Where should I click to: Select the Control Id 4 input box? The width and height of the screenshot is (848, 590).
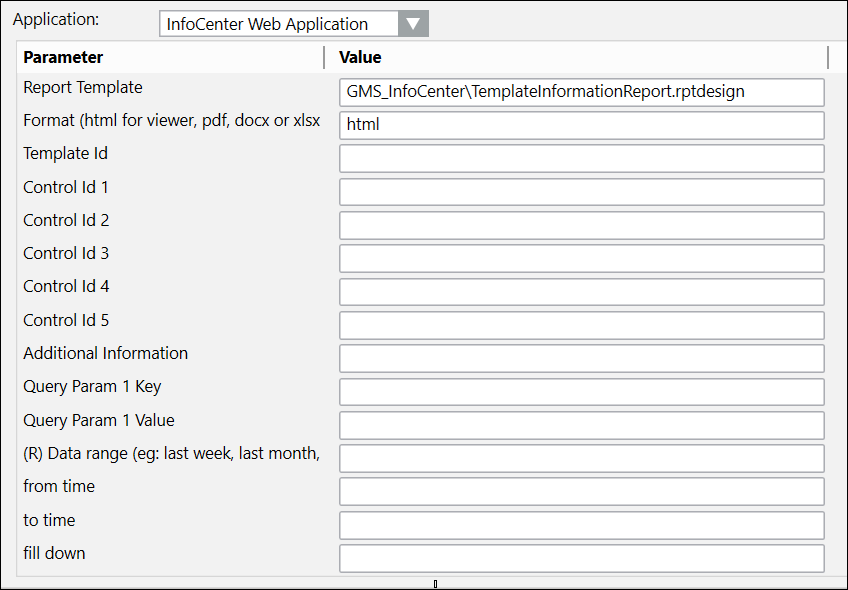[x=581, y=292]
